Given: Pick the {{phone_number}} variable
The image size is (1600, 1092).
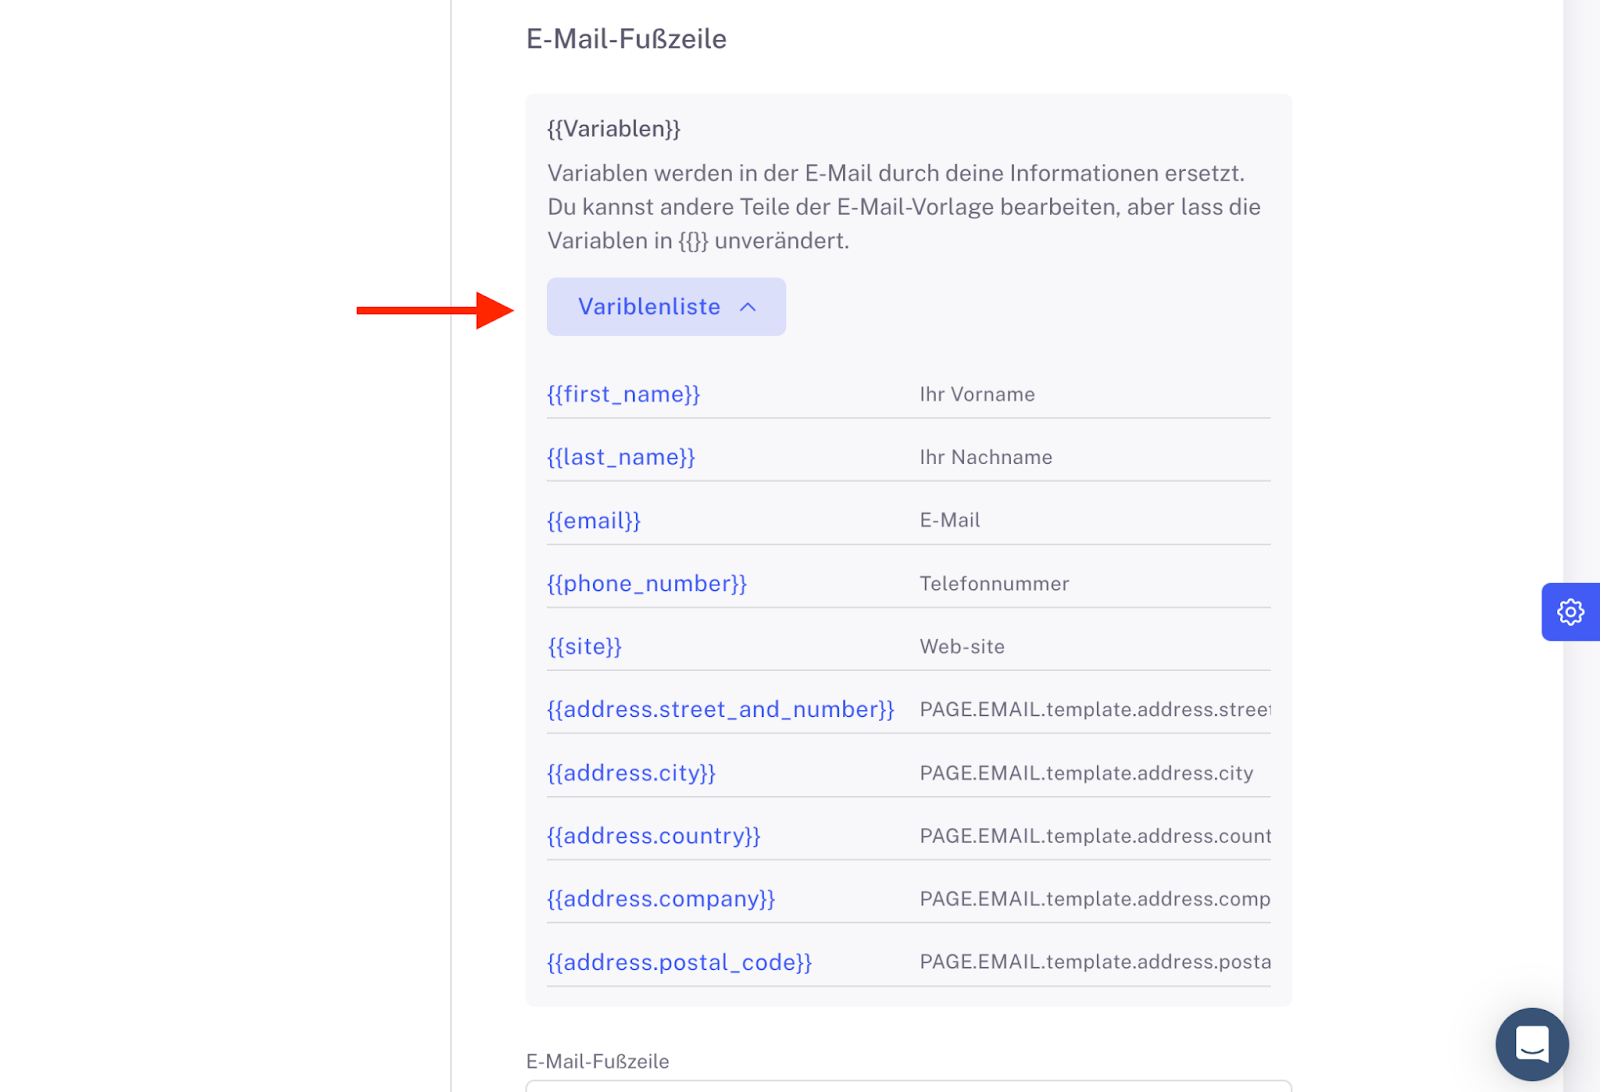Looking at the screenshot, I should [647, 583].
